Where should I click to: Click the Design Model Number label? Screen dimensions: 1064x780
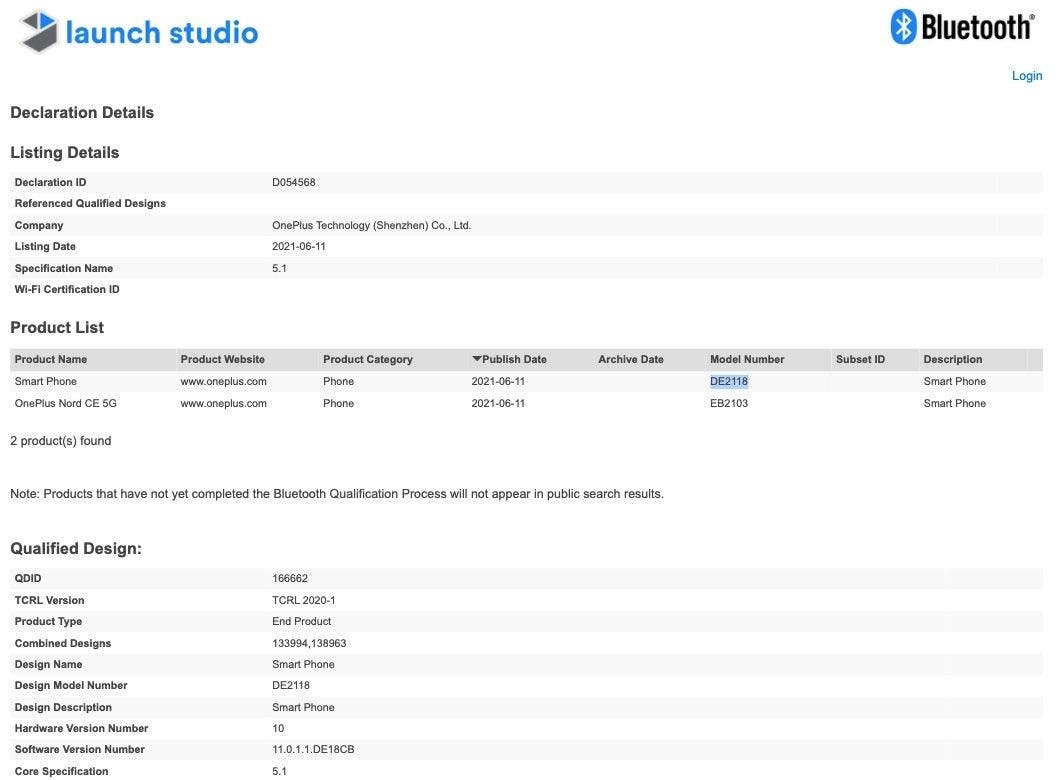pos(71,685)
